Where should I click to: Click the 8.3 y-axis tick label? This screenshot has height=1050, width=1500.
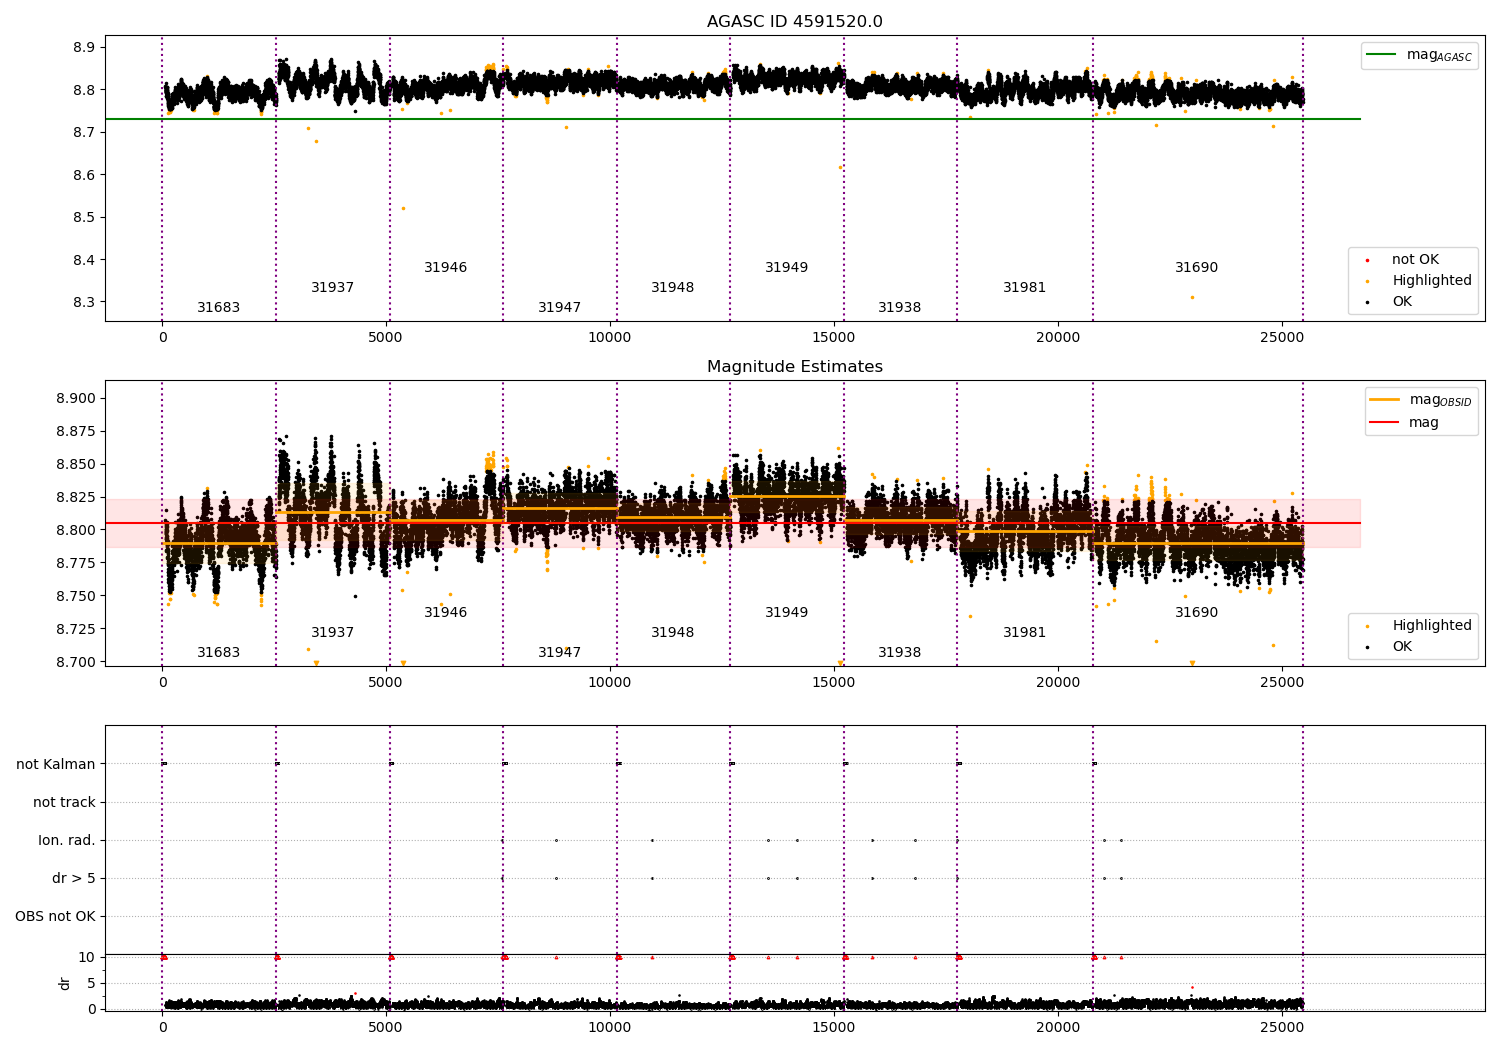pyautogui.click(x=83, y=303)
